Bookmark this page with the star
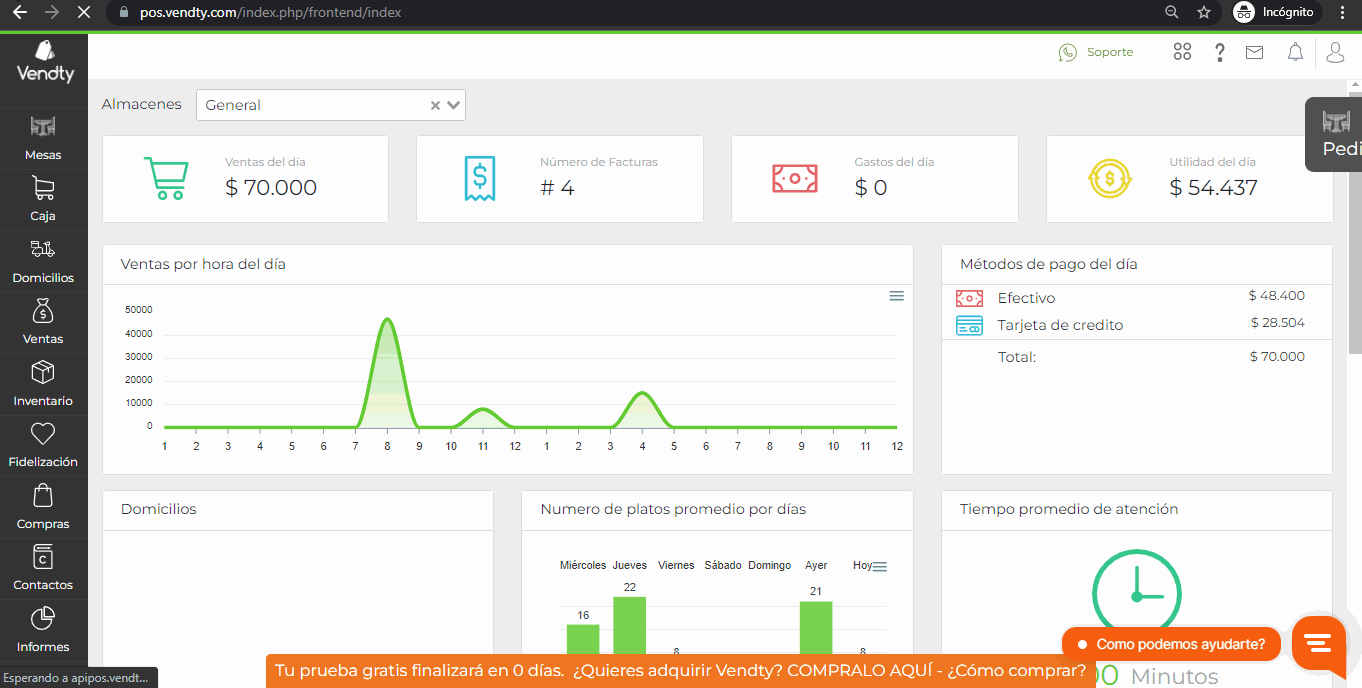 [1204, 13]
